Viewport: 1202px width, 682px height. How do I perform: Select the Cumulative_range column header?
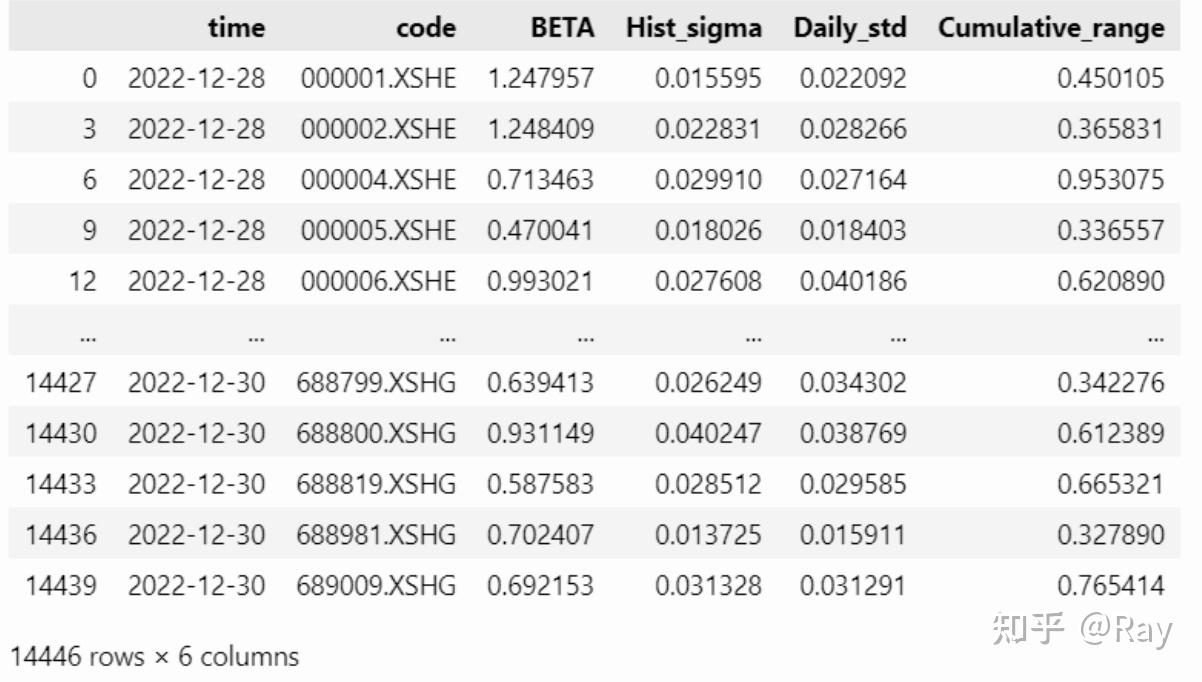1051,28
